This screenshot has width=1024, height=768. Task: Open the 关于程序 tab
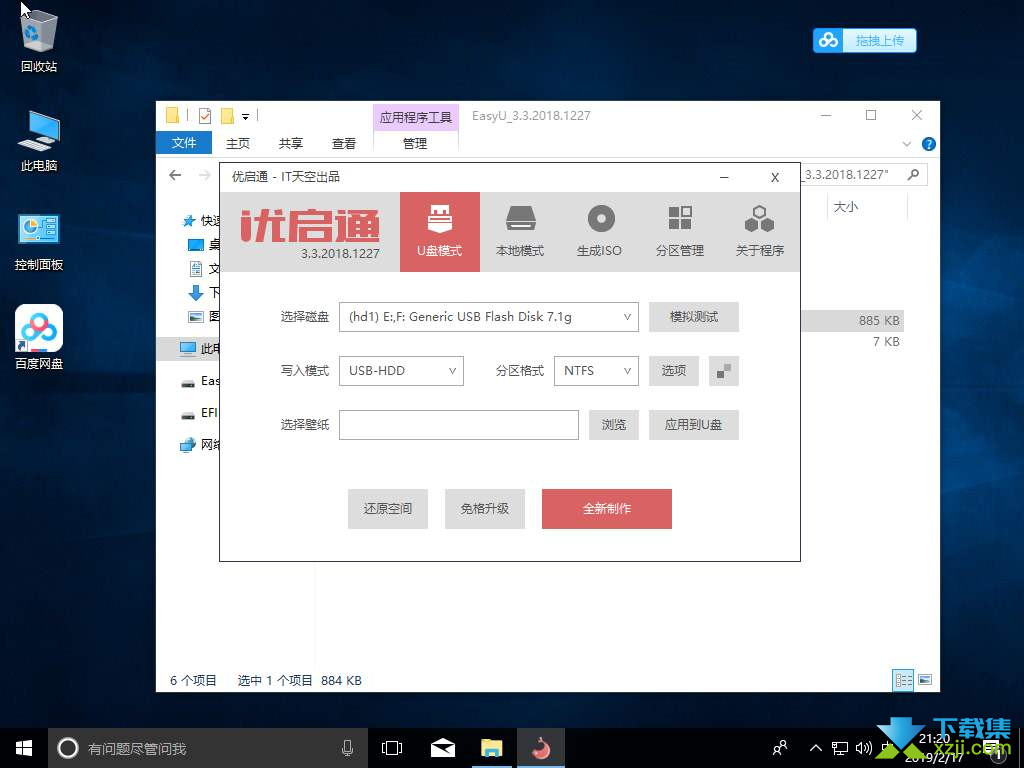pos(760,232)
